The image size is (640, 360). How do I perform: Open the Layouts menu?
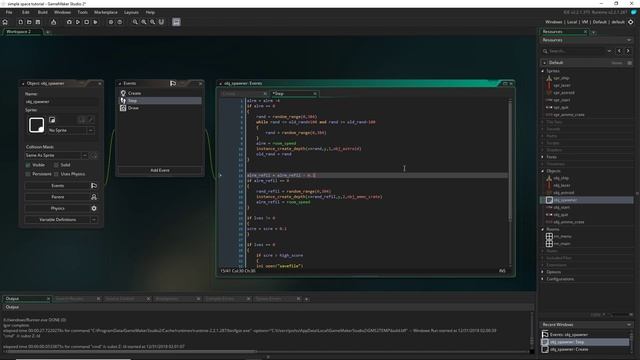tap(131, 12)
